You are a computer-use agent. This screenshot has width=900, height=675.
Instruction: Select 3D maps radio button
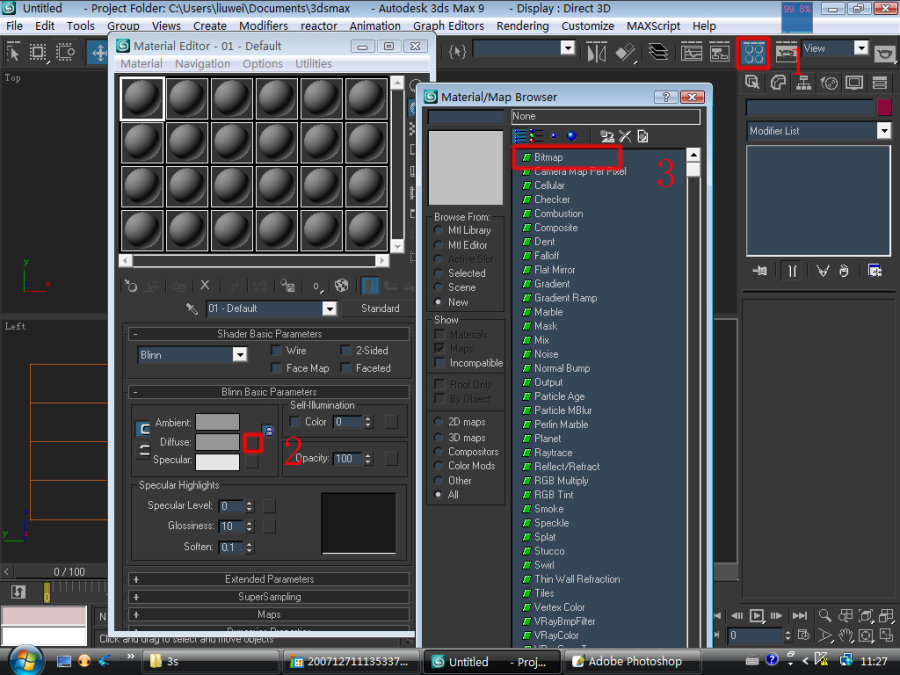[x=439, y=437]
